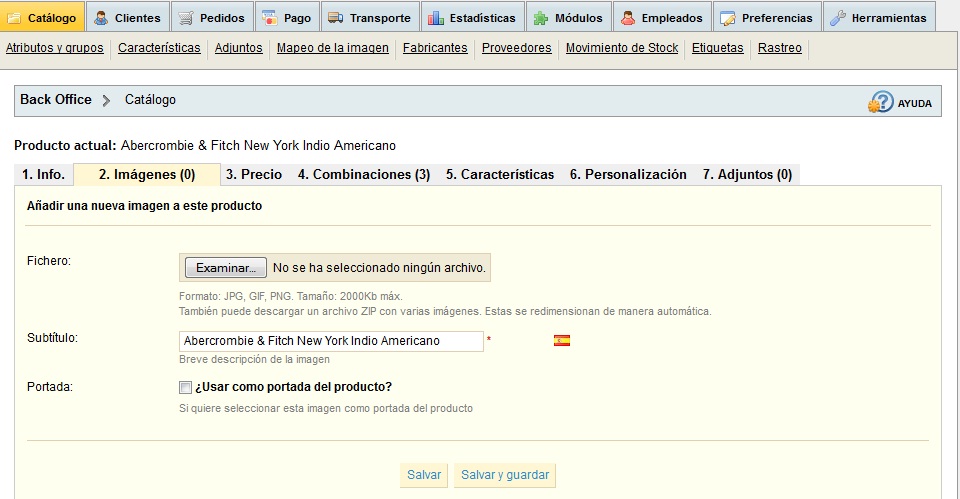Click the Empleados person icon

coord(628,18)
